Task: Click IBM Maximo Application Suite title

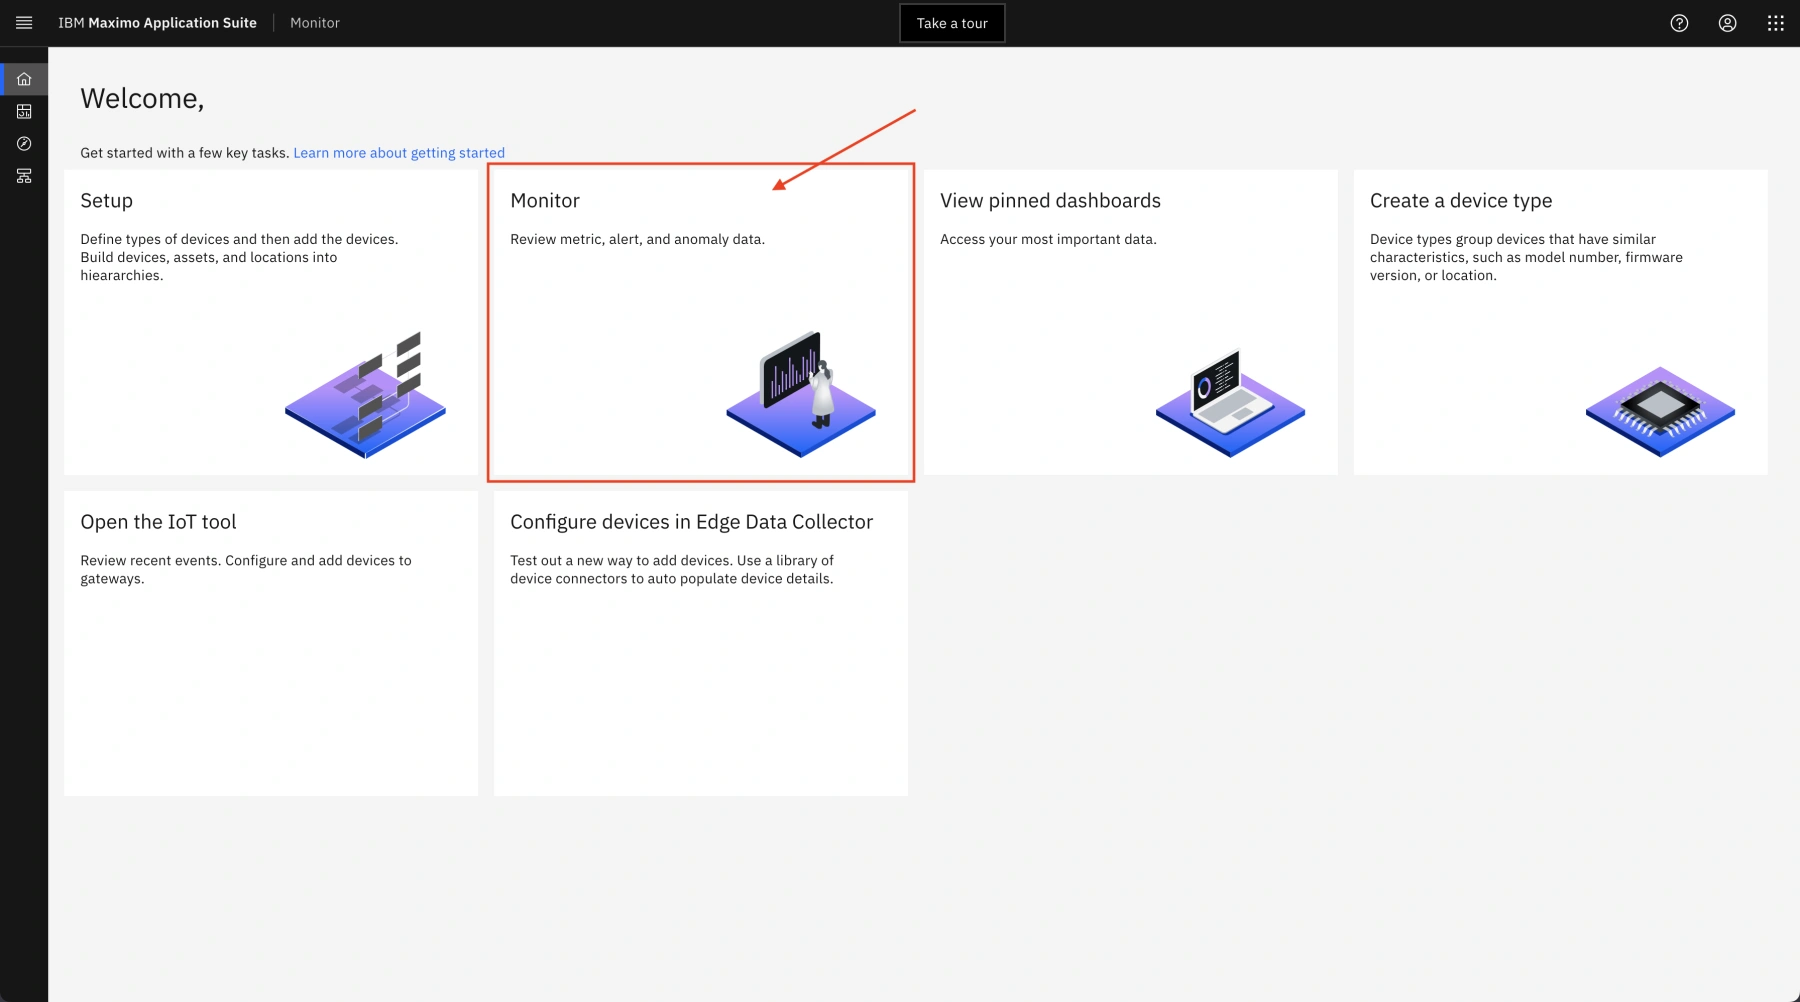Action: [x=157, y=23]
